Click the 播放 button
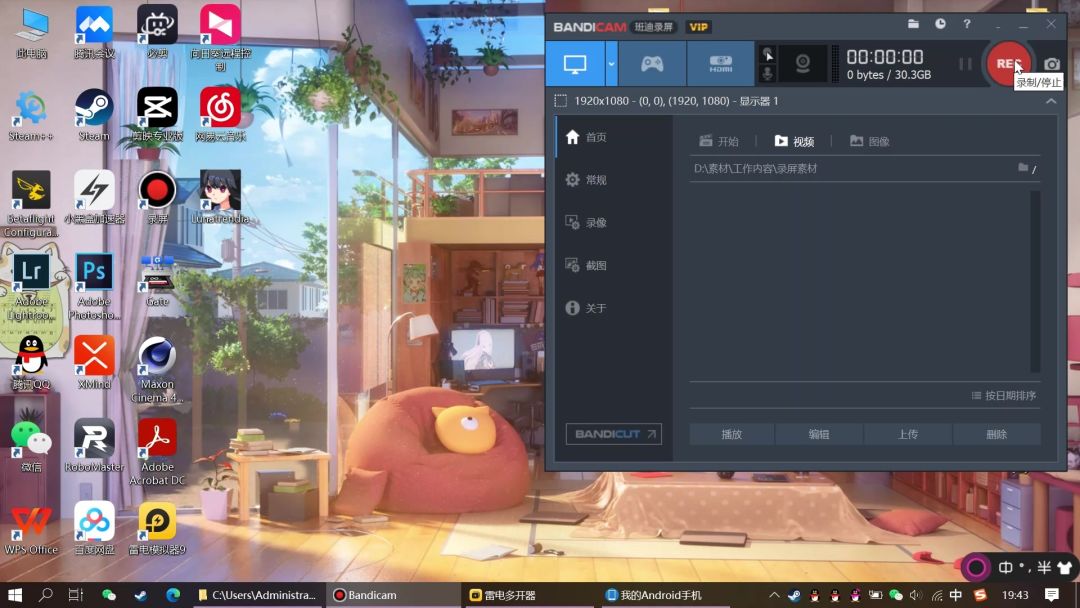This screenshot has width=1080, height=608. 732,434
